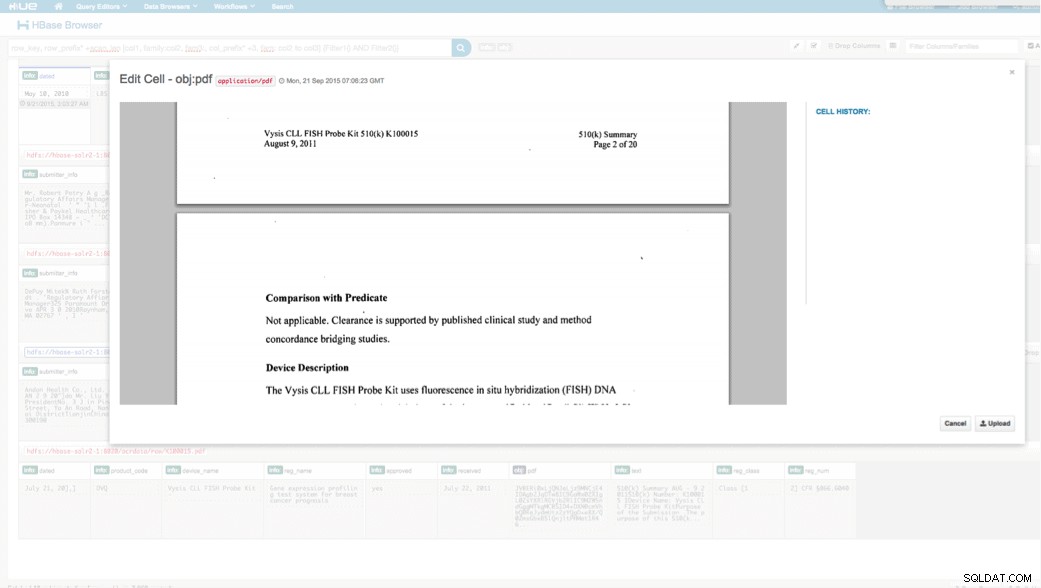Click the Device Description heading in PDF
The image size is (1041, 588).
coord(307,368)
